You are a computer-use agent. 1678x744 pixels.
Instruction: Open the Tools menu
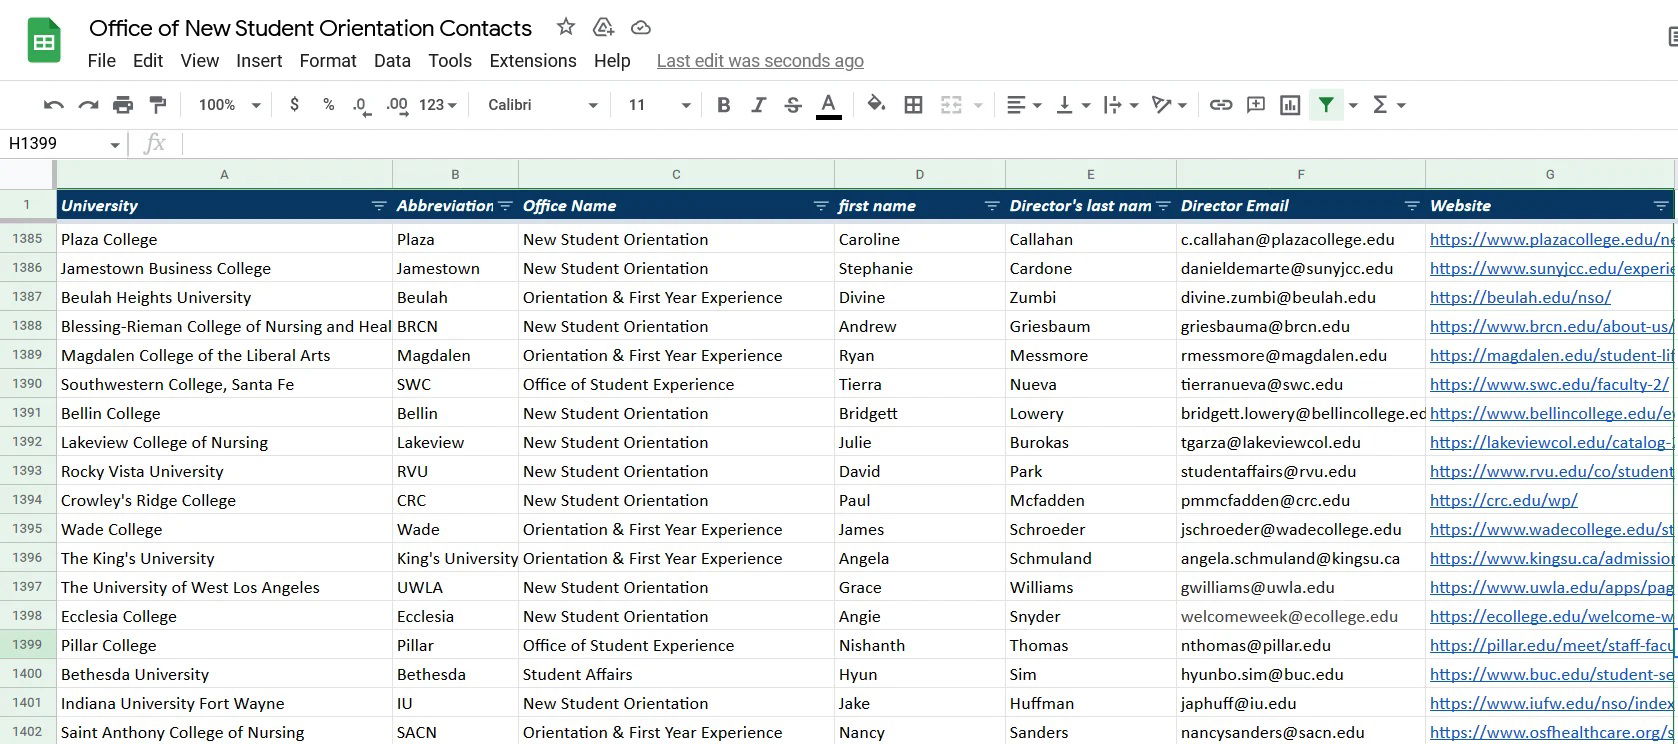450,61
